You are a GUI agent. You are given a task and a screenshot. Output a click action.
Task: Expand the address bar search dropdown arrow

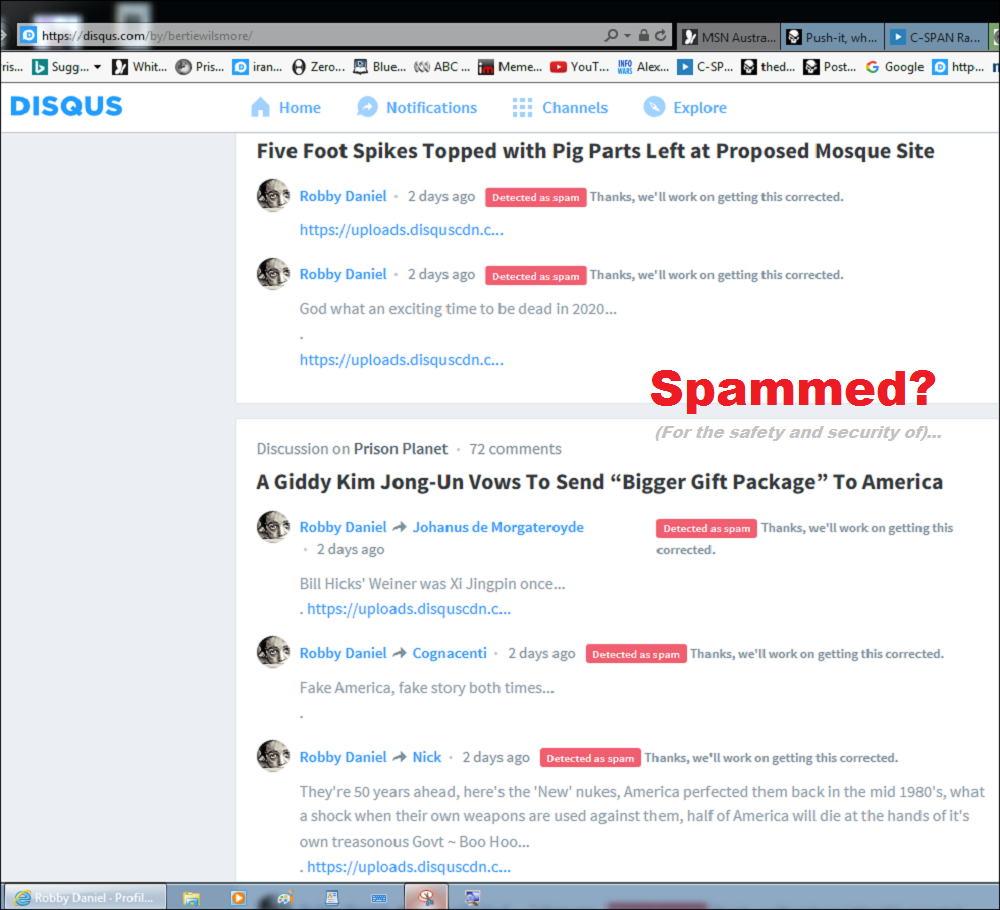[x=628, y=36]
